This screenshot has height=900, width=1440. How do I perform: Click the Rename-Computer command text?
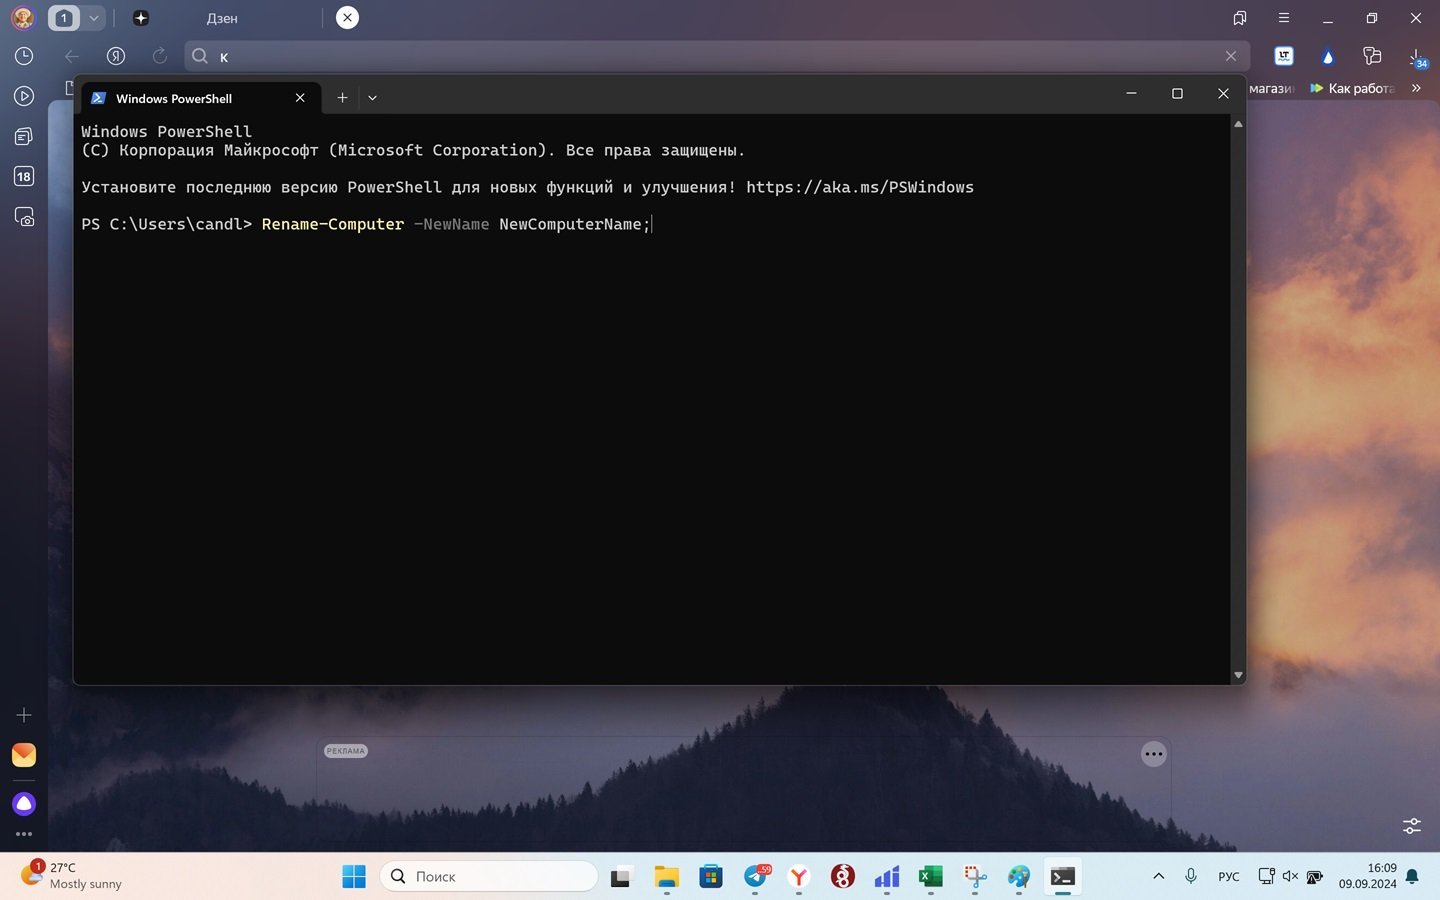coord(333,224)
